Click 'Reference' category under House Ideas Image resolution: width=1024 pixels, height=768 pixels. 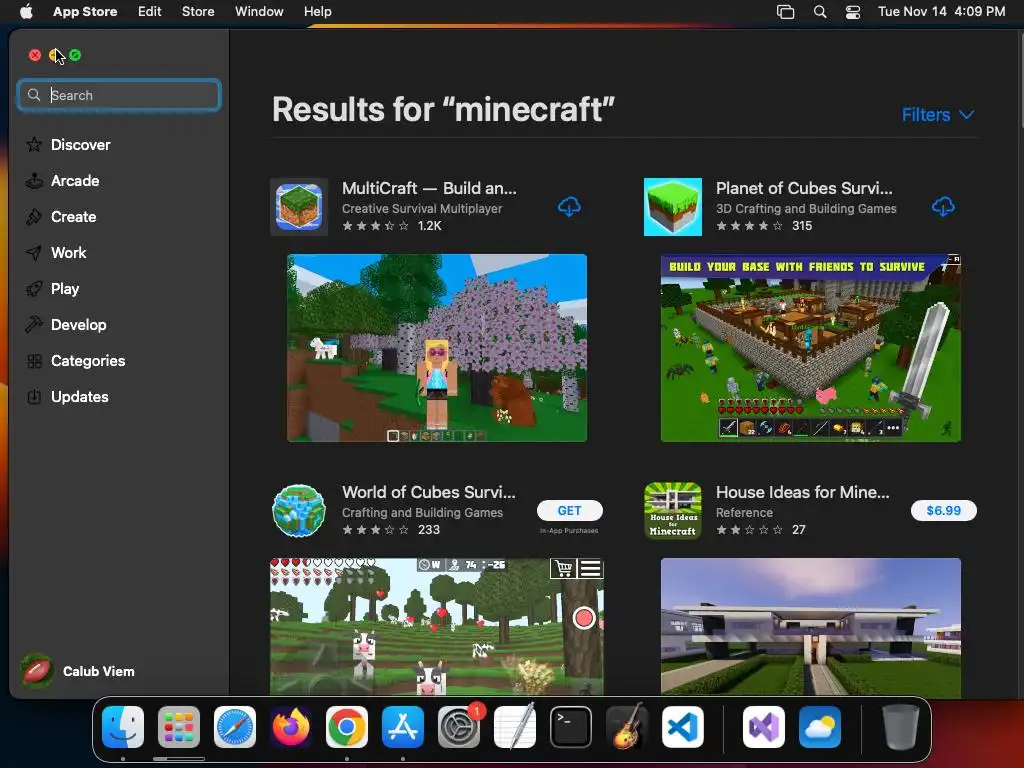pyautogui.click(x=744, y=513)
